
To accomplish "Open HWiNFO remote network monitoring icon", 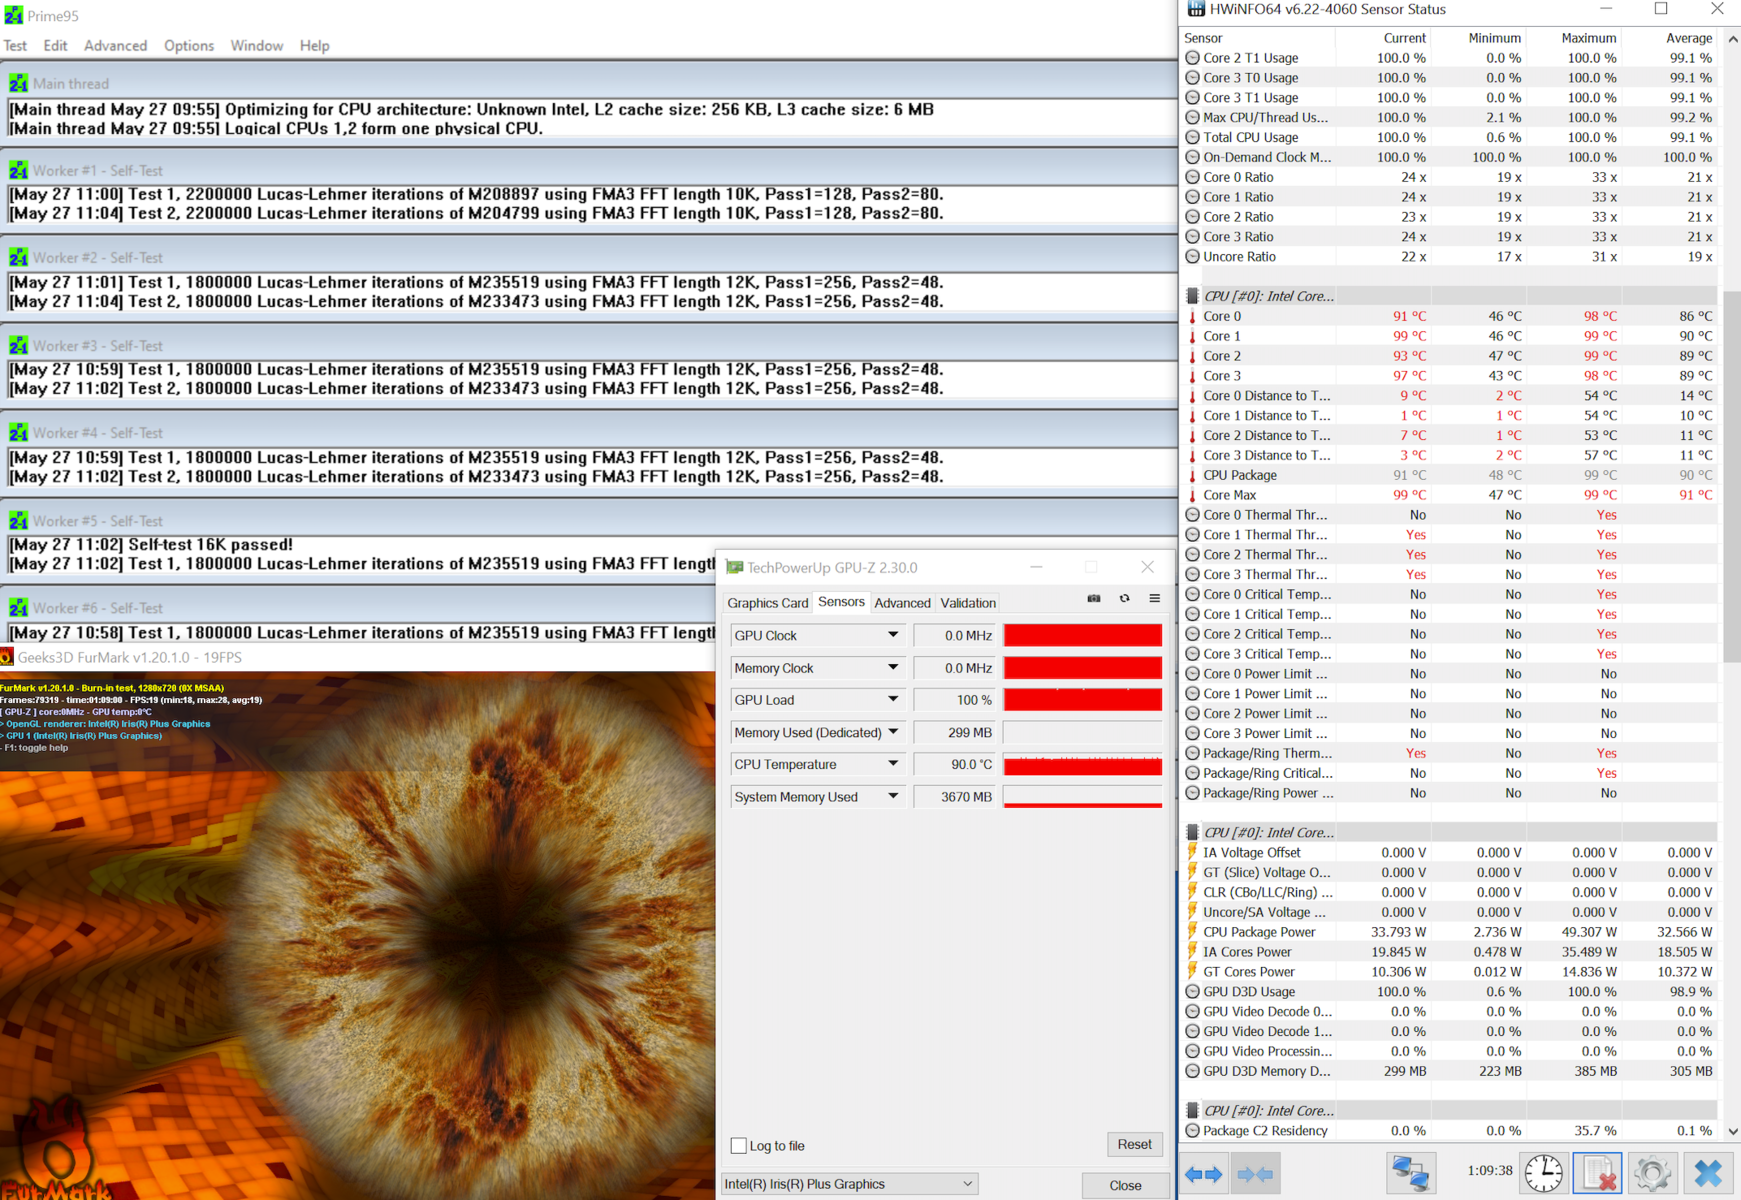I will click(x=1410, y=1173).
